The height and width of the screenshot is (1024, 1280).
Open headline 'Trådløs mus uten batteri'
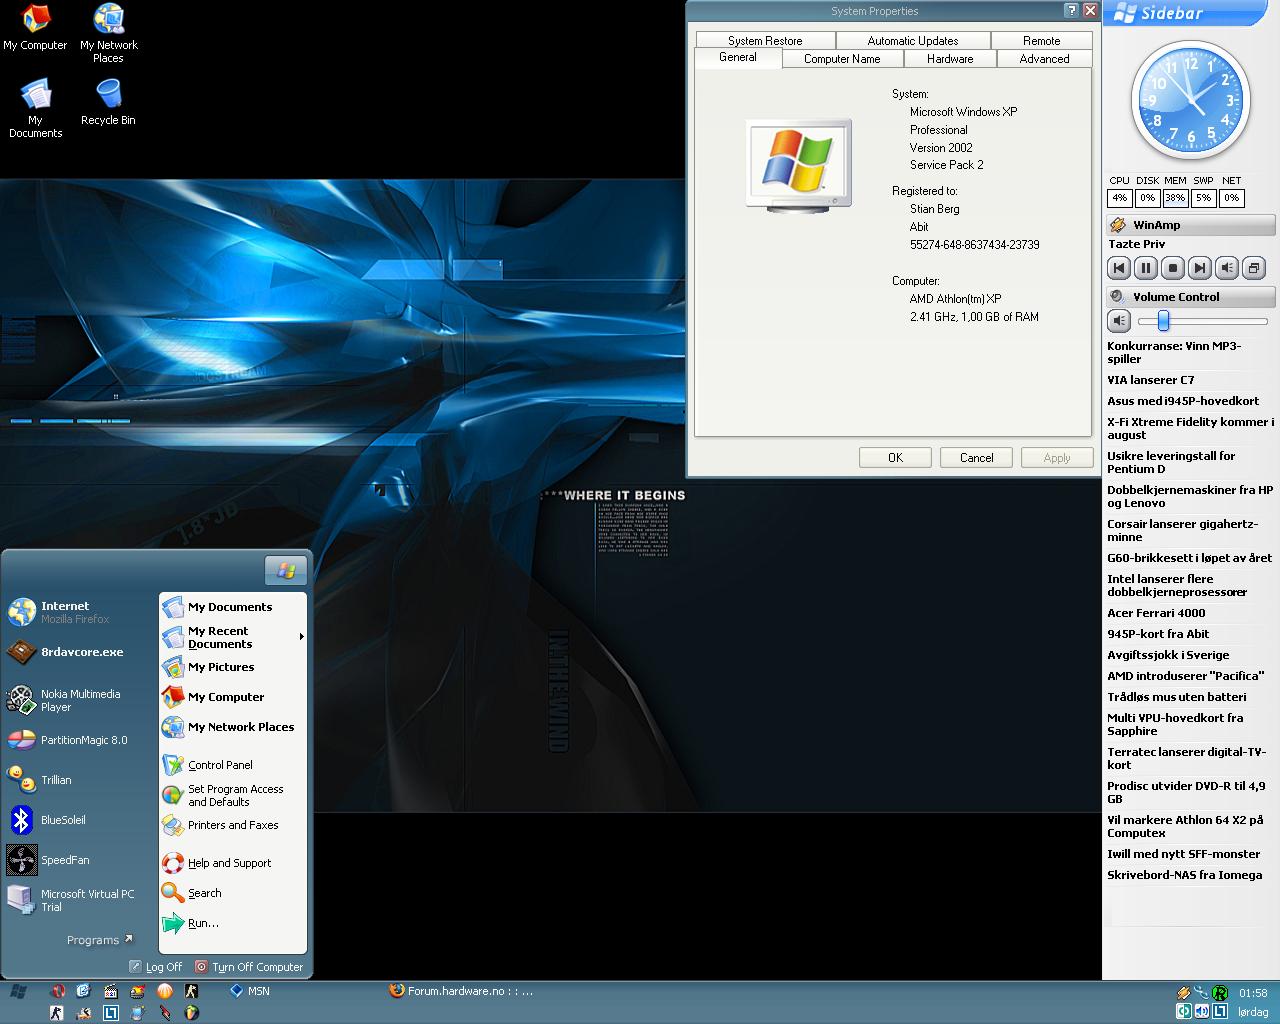pyautogui.click(x=1176, y=697)
